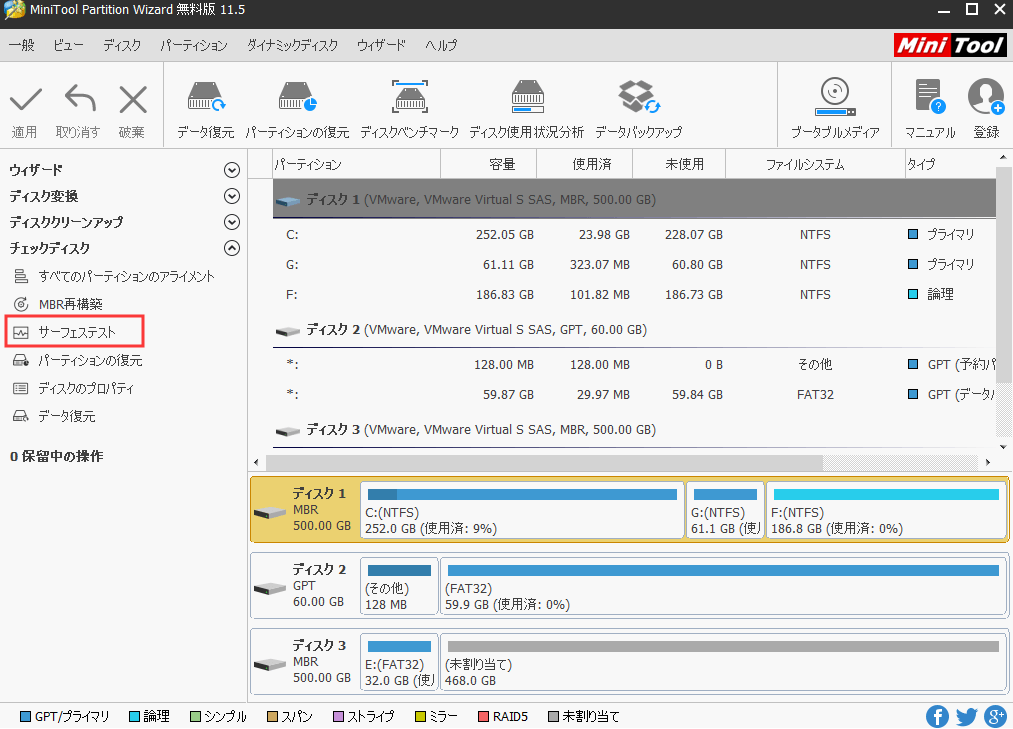Open the Google+ share icon
Image resolution: width=1013 pixels, height=729 pixels.
pyautogui.click(x=996, y=716)
